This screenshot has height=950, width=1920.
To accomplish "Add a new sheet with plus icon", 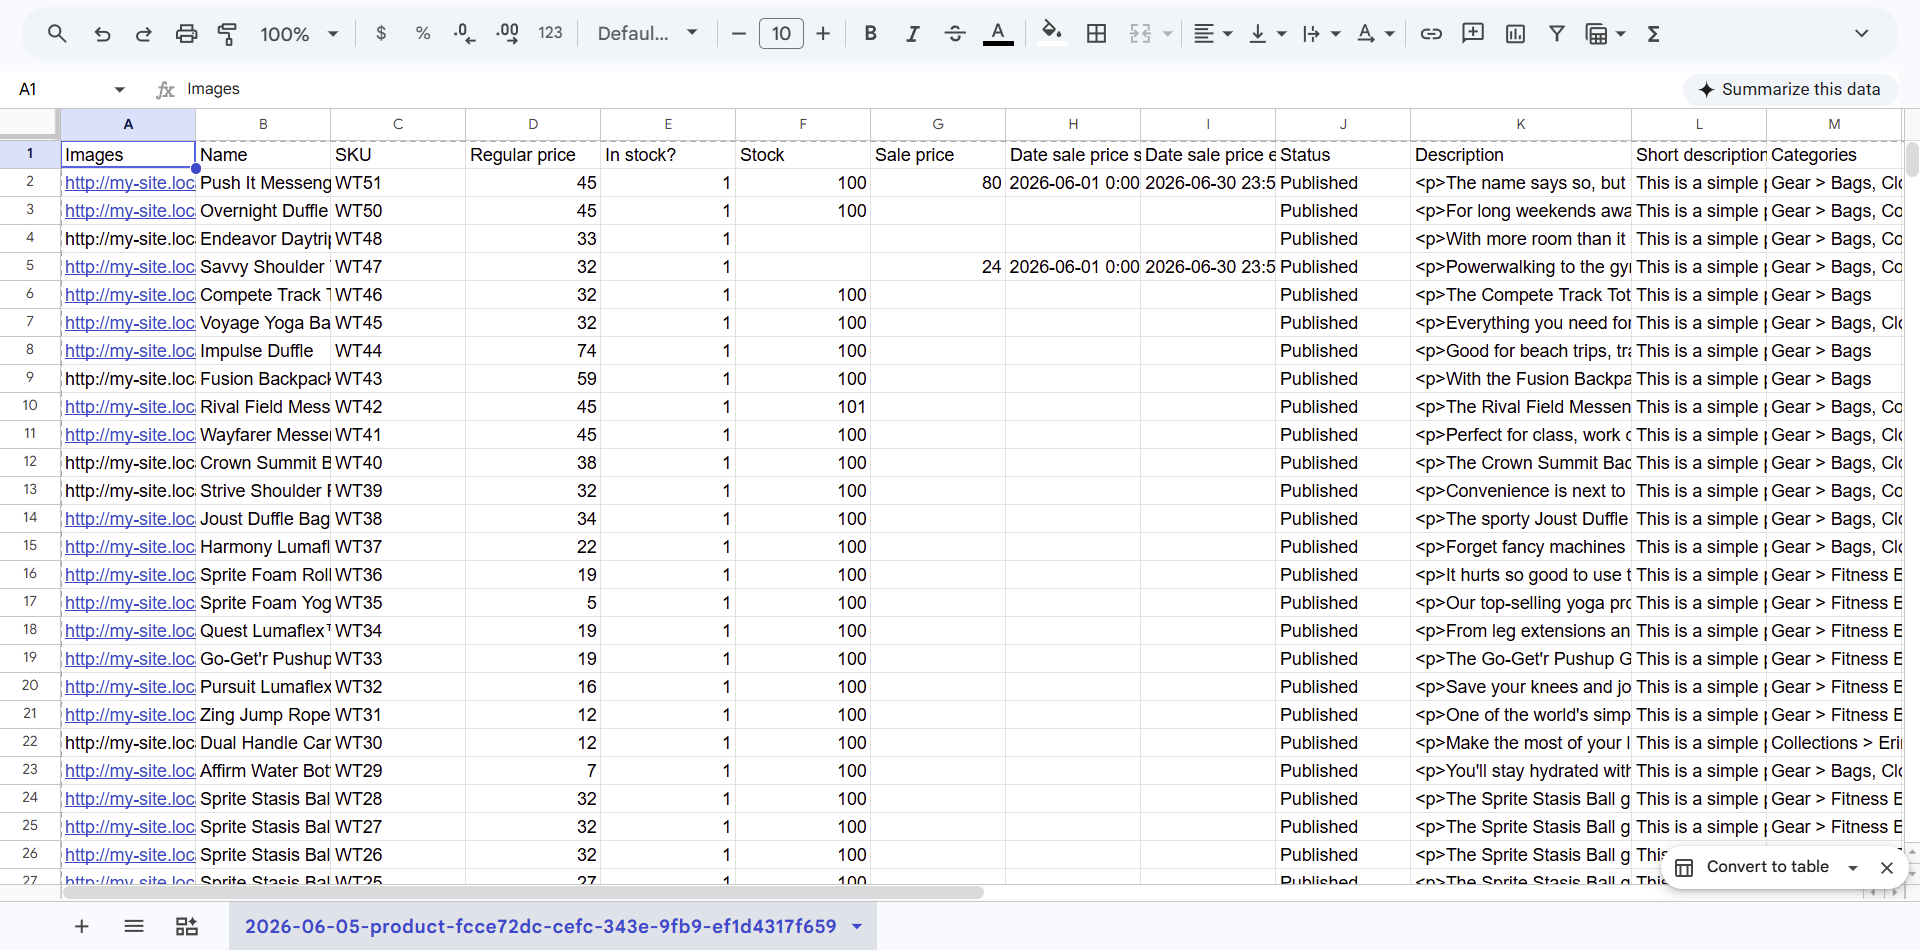I will click(82, 926).
